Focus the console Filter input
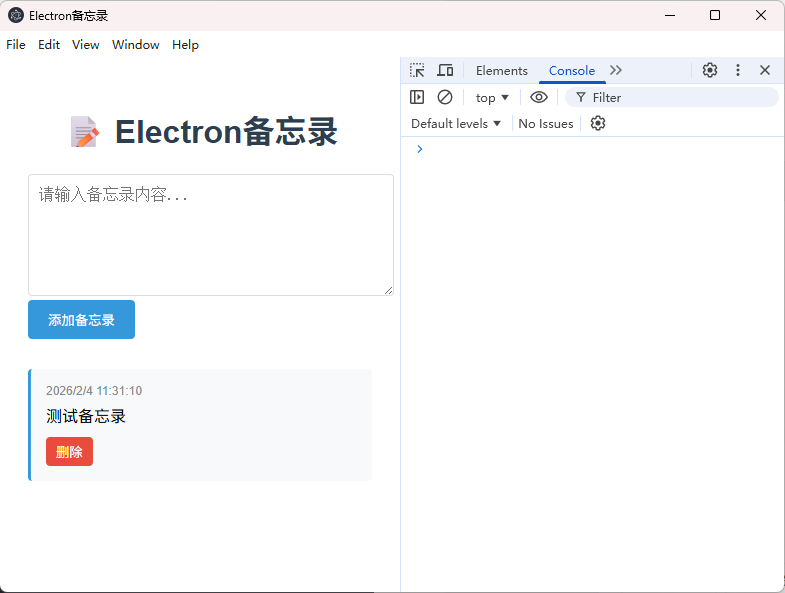 [672, 97]
